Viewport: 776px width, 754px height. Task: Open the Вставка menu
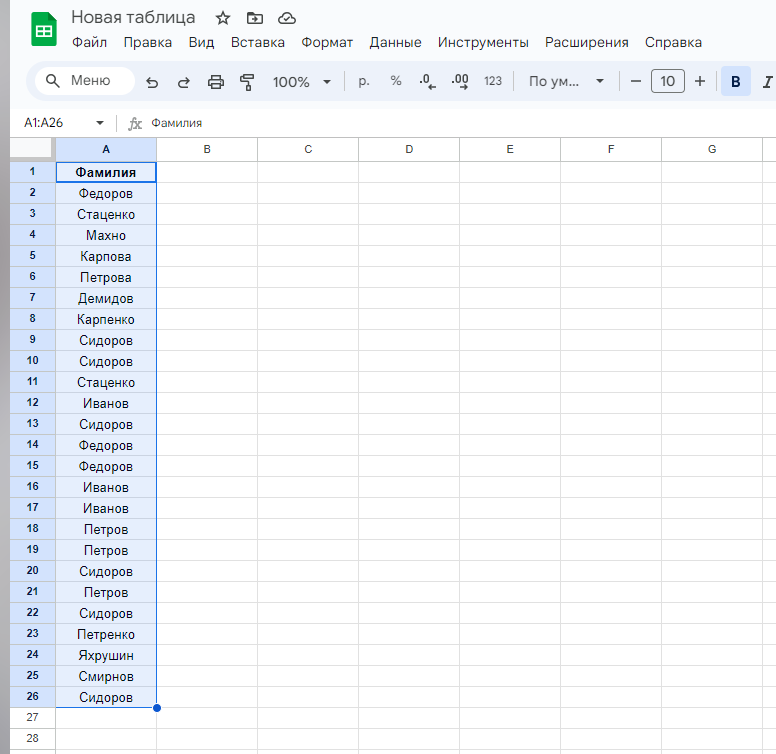click(x=258, y=43)
